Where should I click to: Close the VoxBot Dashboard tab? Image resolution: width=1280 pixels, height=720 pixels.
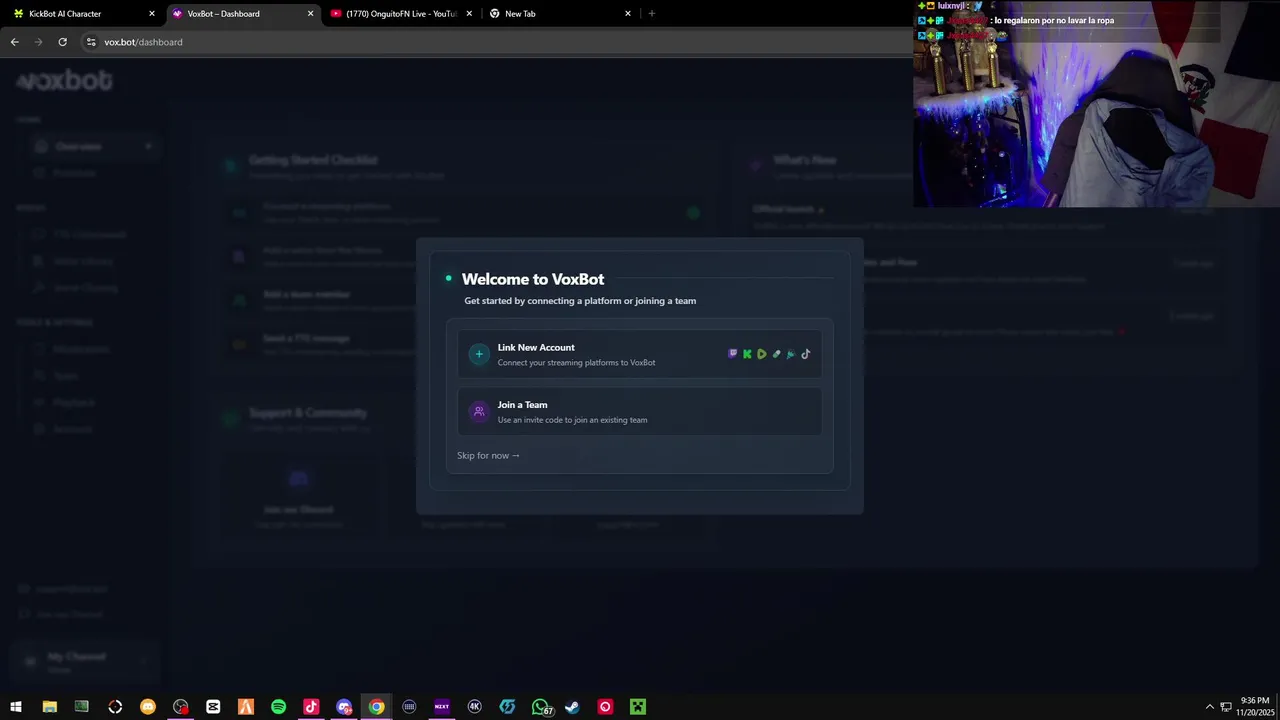(x=310, y=14)
